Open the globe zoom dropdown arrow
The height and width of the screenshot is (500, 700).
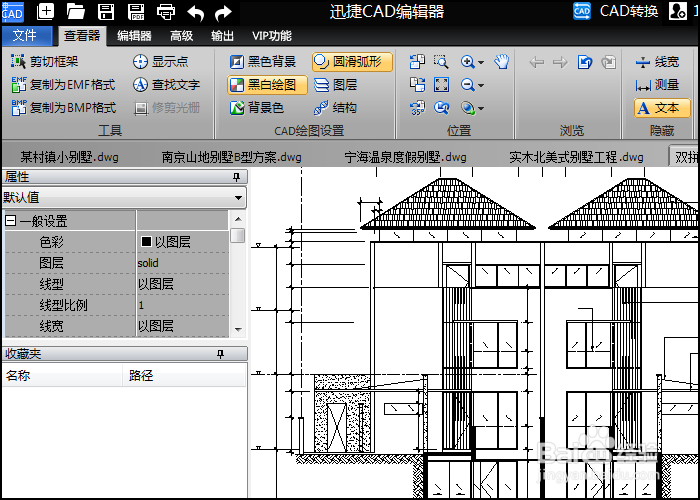481,108
